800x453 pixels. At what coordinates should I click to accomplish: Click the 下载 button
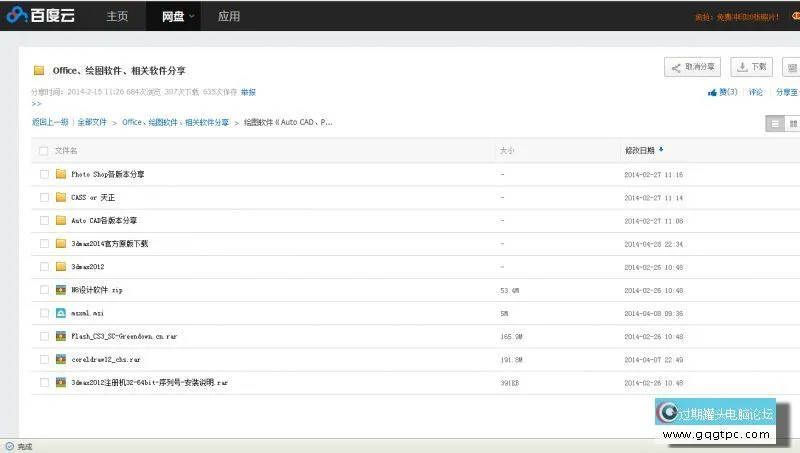tap(752, 67)
